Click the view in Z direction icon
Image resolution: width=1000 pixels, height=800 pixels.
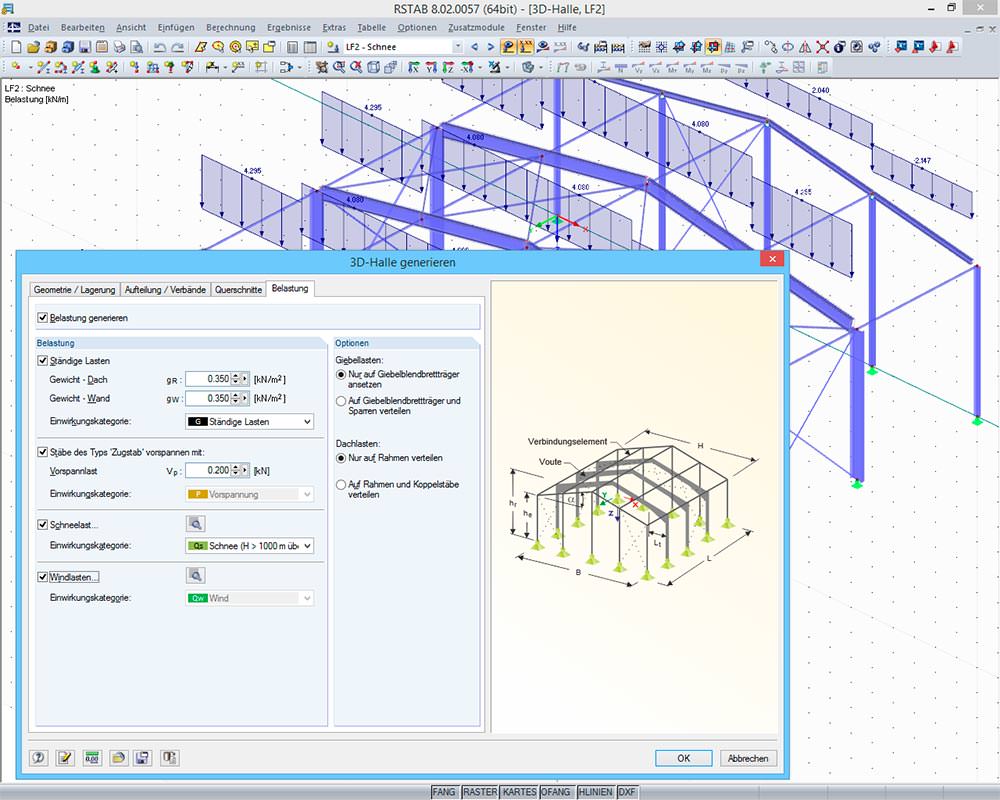click(448, 67)
